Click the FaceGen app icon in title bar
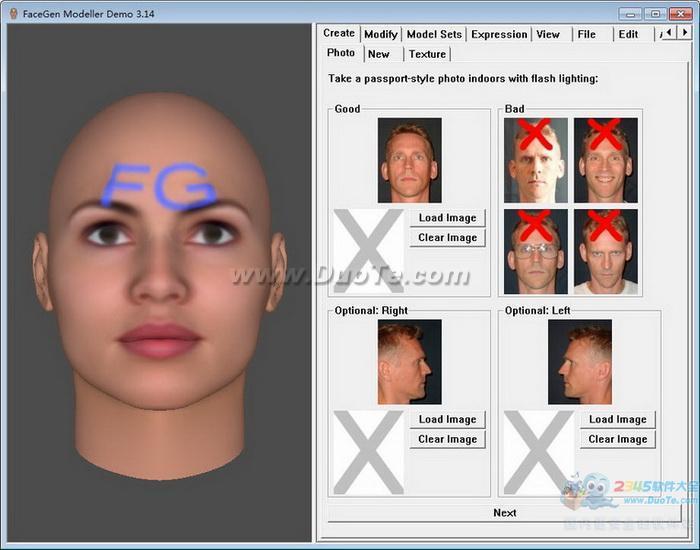Screen dimensions: 700x550 [x=13, y=13]
